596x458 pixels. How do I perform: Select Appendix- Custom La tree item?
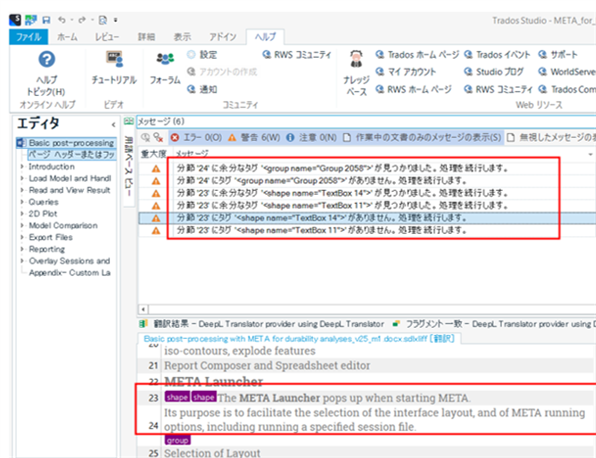click(x=70, y=273)
